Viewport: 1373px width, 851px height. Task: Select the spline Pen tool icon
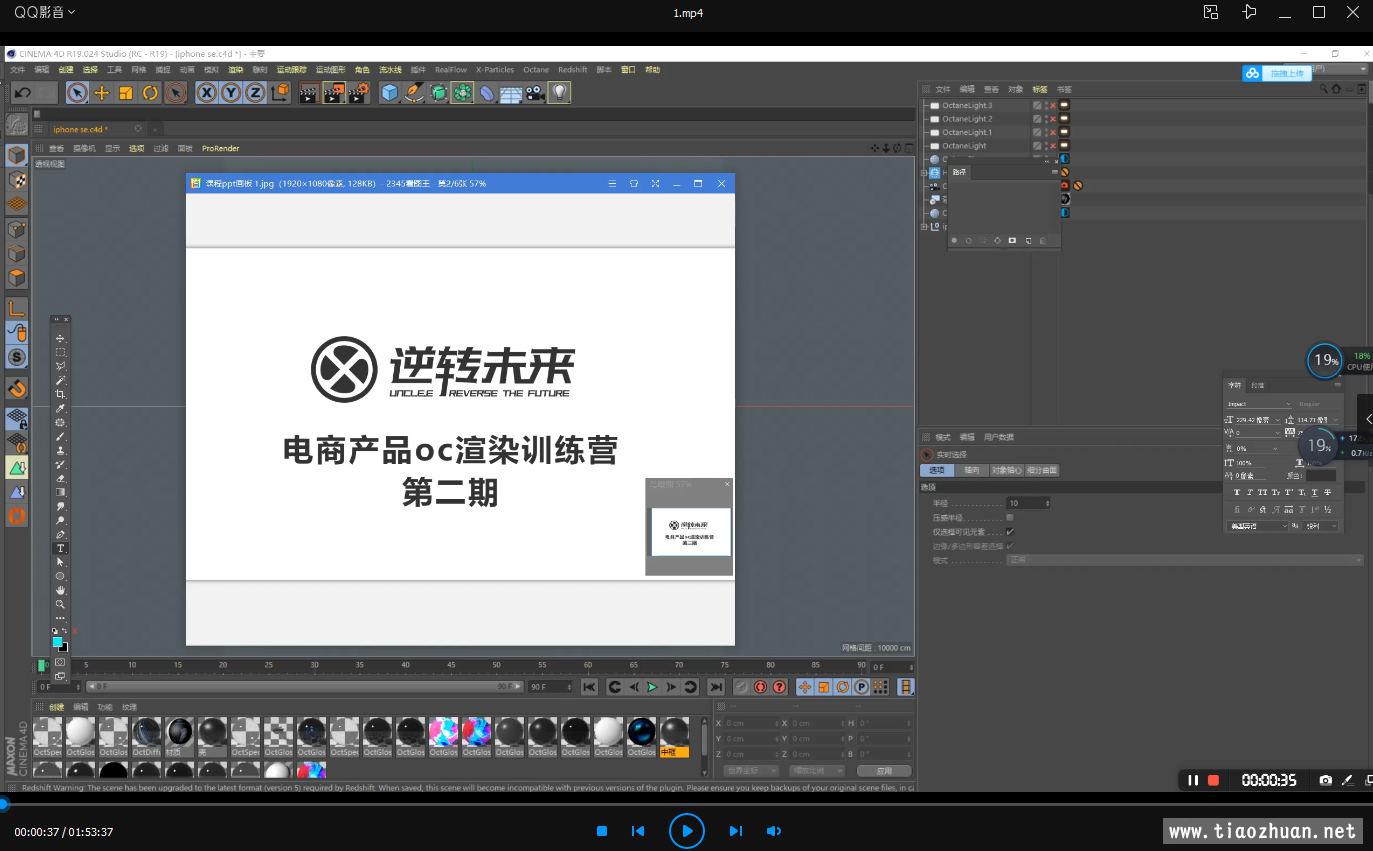coord(414,93)
